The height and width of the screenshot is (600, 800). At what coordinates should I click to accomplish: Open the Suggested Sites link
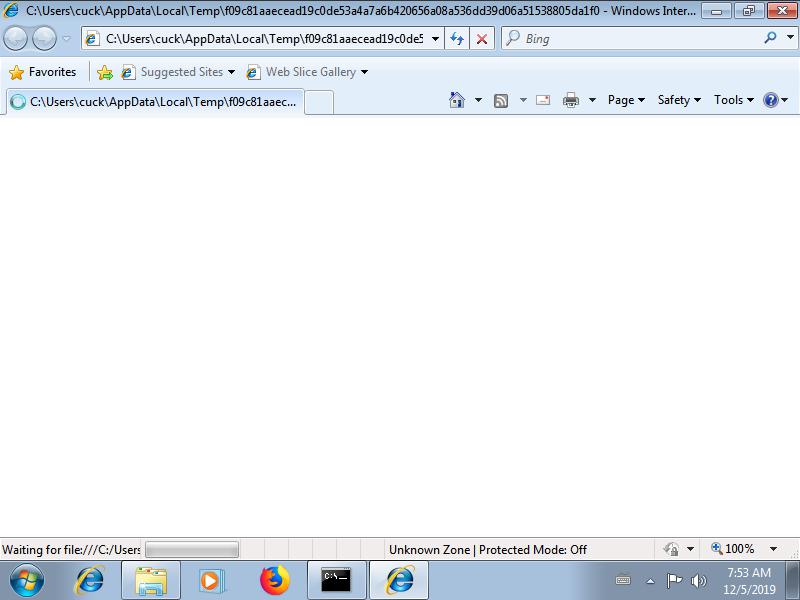pos(178,72)
